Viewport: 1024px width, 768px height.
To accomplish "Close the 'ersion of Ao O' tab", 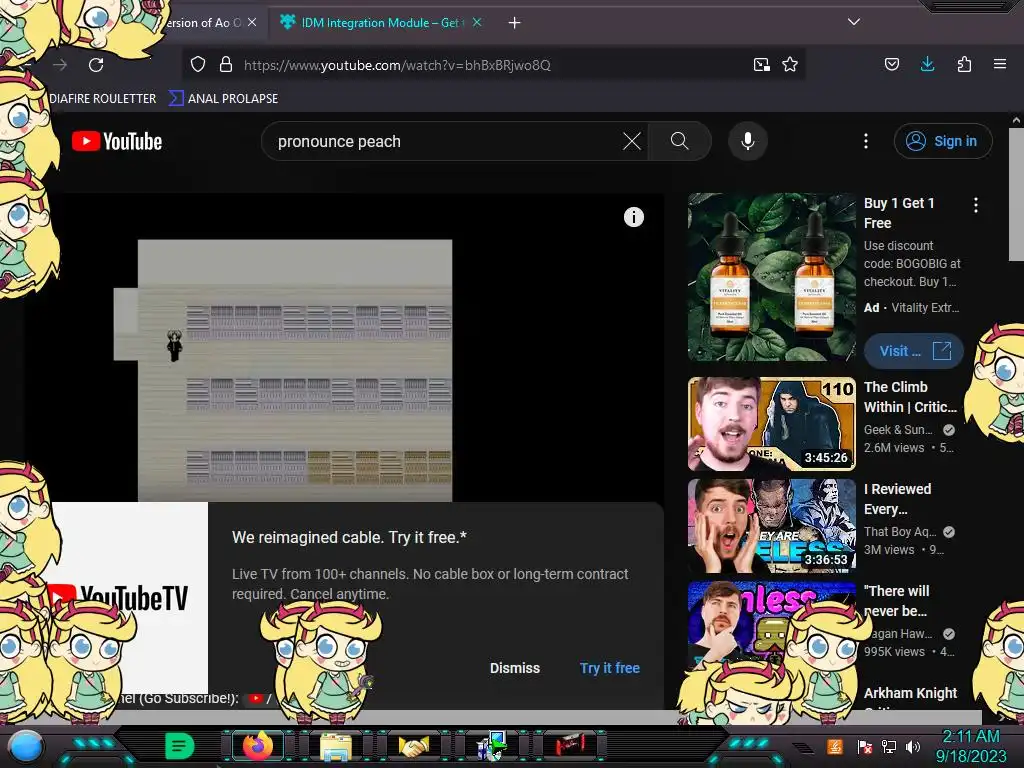I will 252,23.
